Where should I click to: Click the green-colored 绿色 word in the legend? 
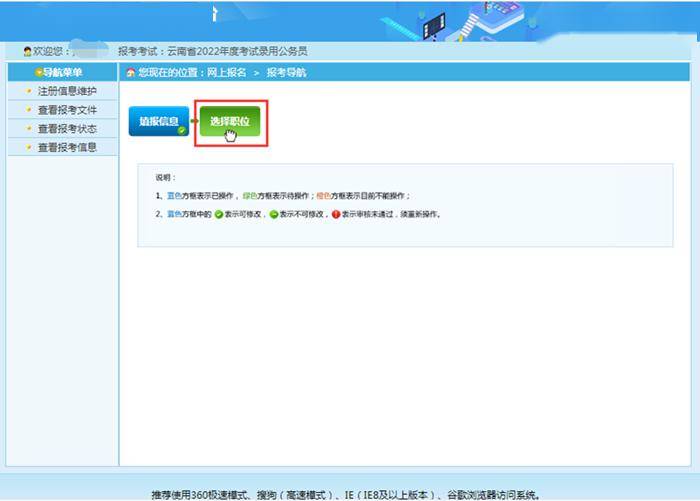[252, 196]
